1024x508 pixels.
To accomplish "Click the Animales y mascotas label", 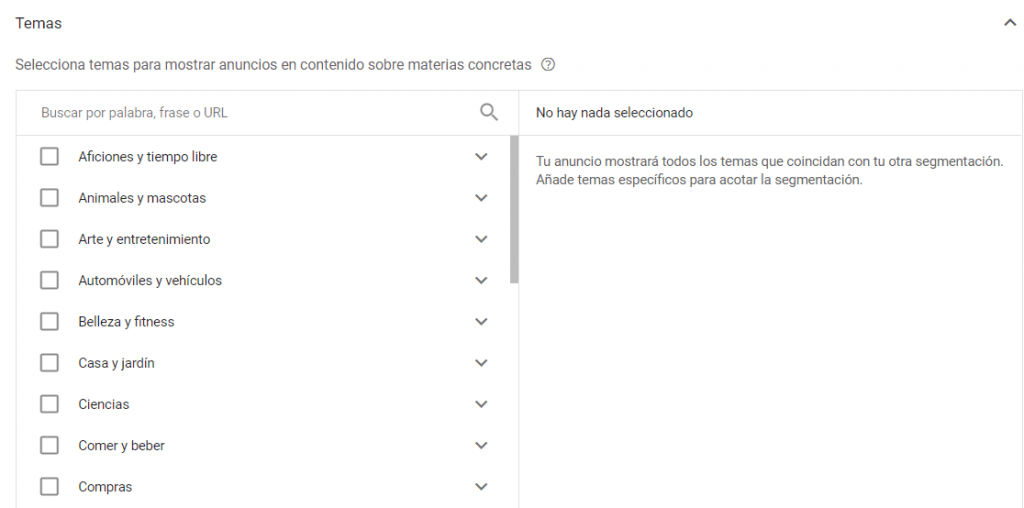I will pos(142,198).
